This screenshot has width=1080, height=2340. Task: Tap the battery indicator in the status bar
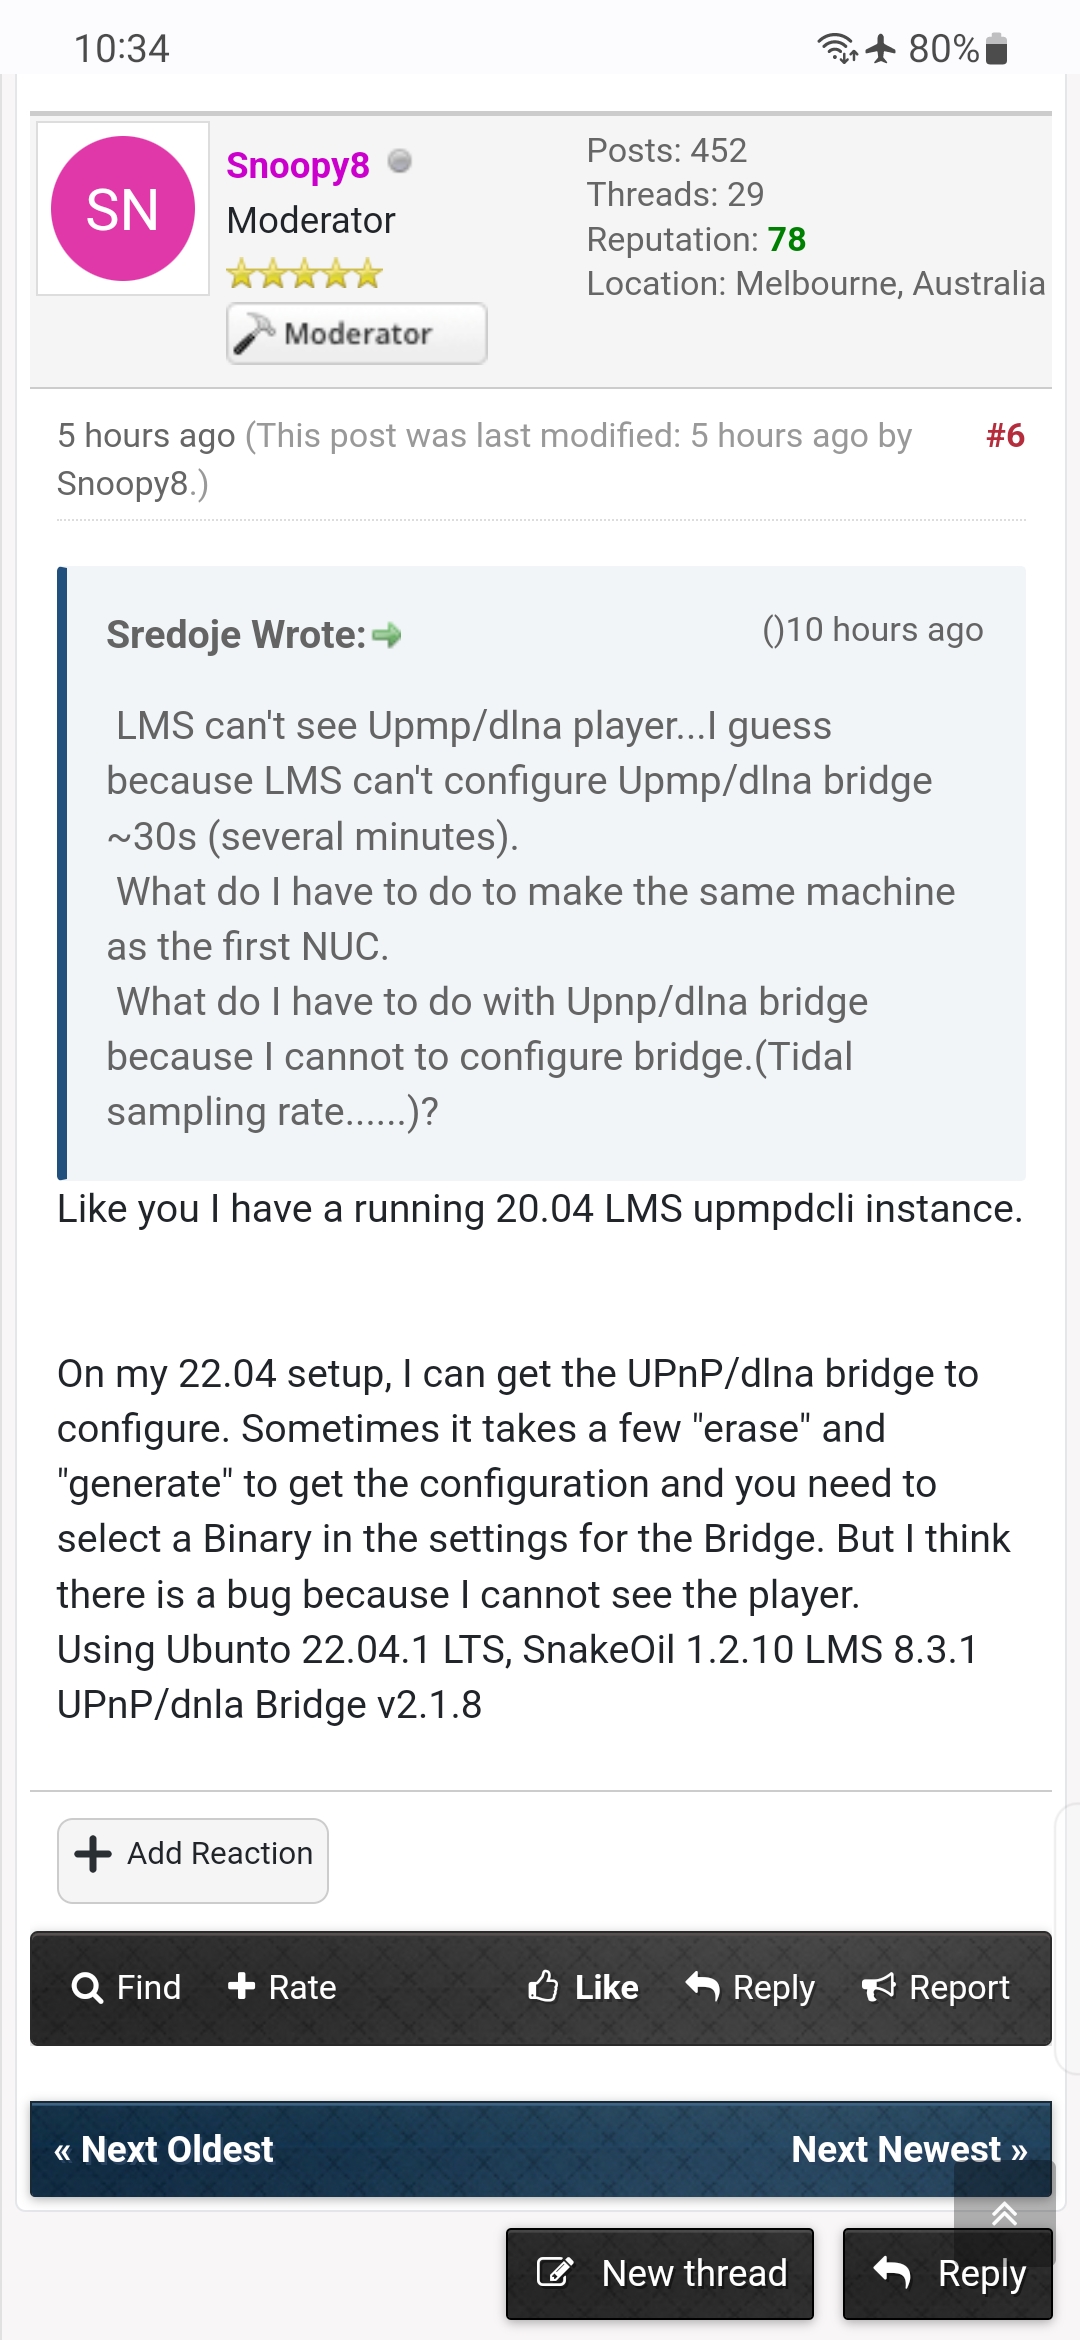pos(996,48)
